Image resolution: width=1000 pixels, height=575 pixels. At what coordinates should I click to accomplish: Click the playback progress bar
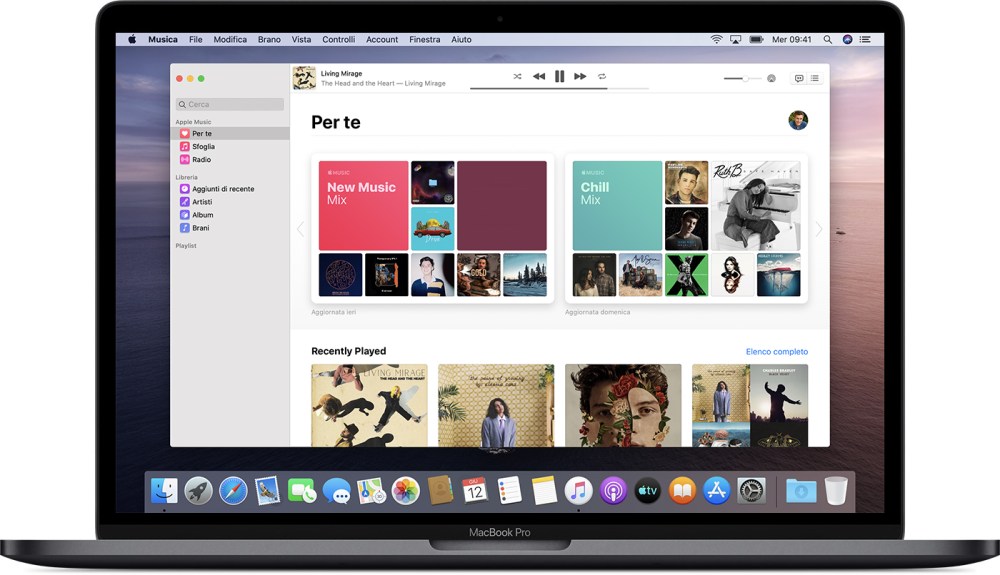click(x=559, y=89)
